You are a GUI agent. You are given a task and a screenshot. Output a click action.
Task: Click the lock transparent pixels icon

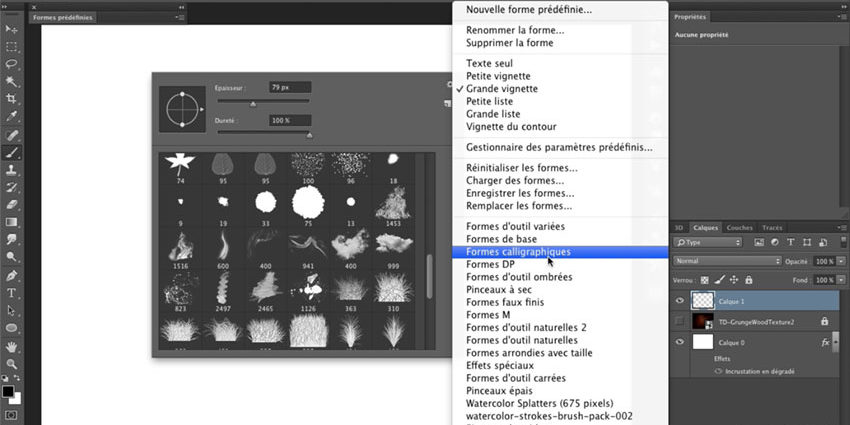(706, 279)
